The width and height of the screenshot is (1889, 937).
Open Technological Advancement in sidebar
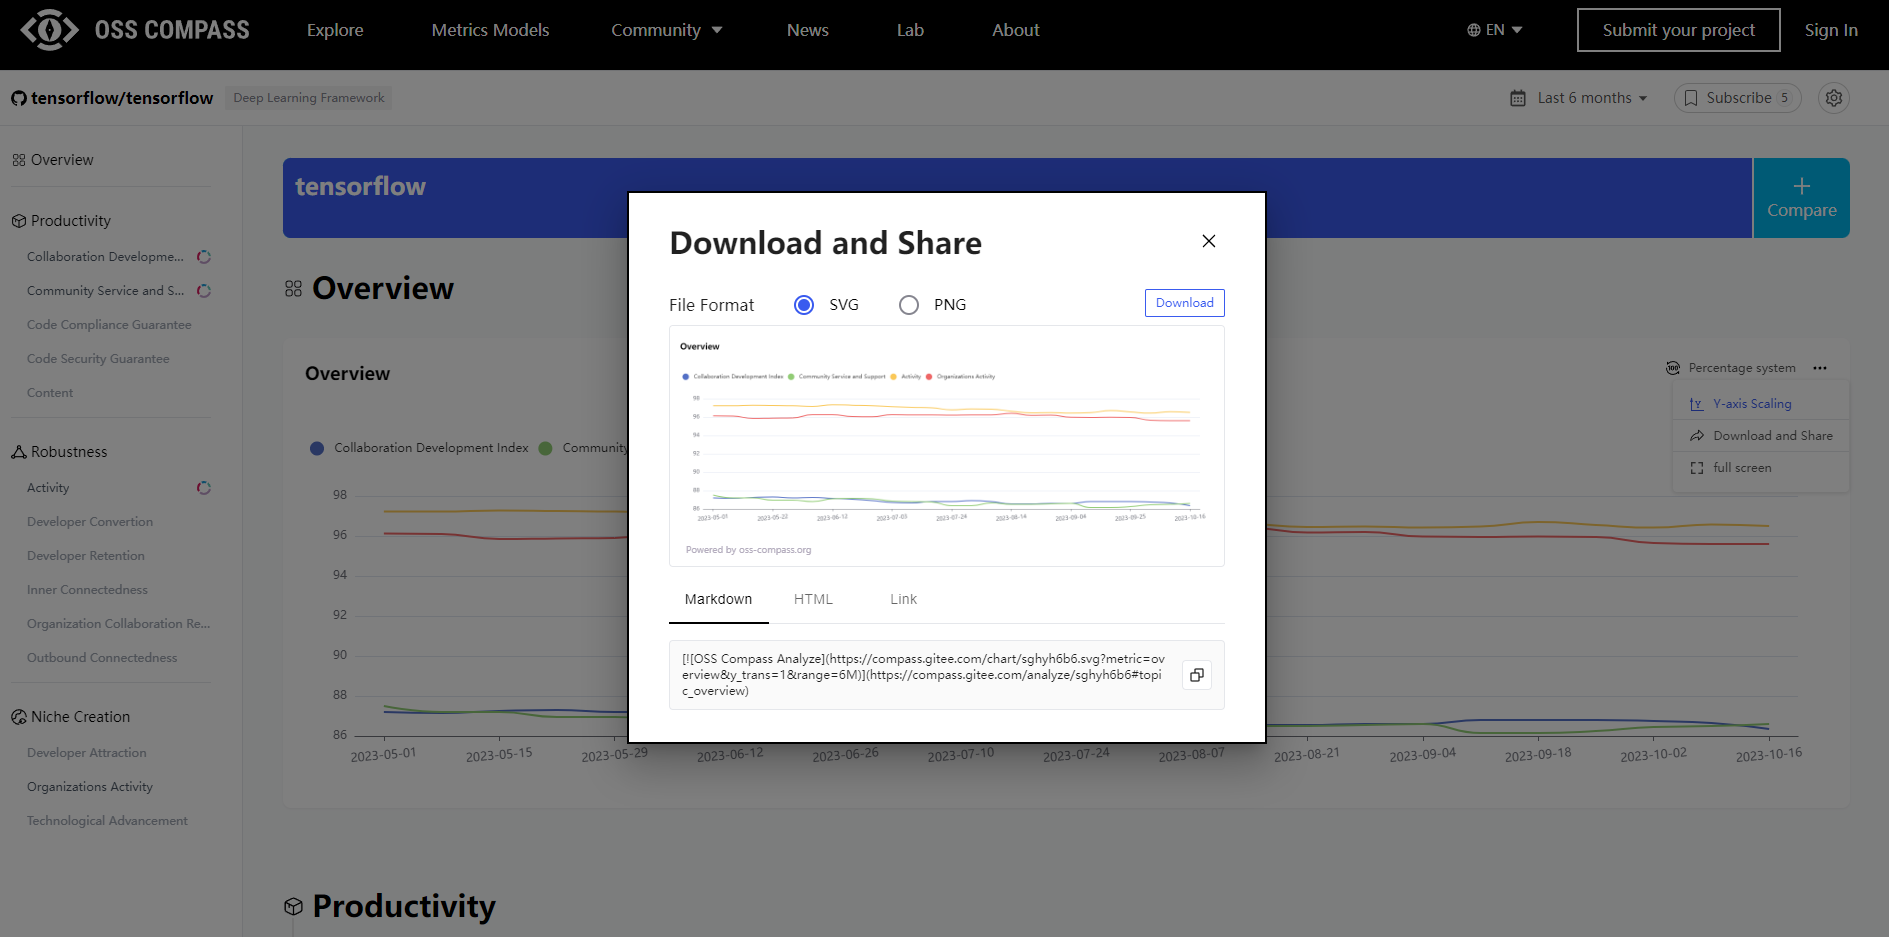tap(107, 821)
